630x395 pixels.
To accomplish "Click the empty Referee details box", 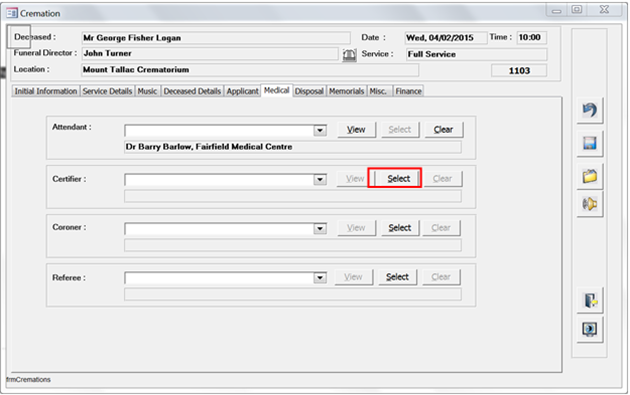I will [x=293, y=294].
